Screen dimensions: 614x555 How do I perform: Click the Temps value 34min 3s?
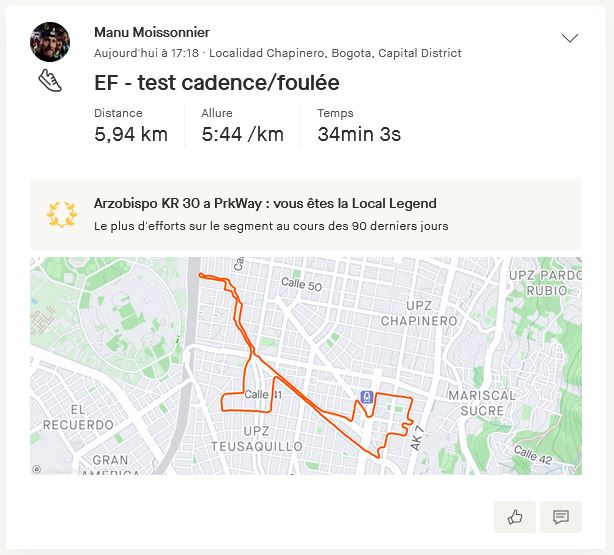click(x=359, y=134)
